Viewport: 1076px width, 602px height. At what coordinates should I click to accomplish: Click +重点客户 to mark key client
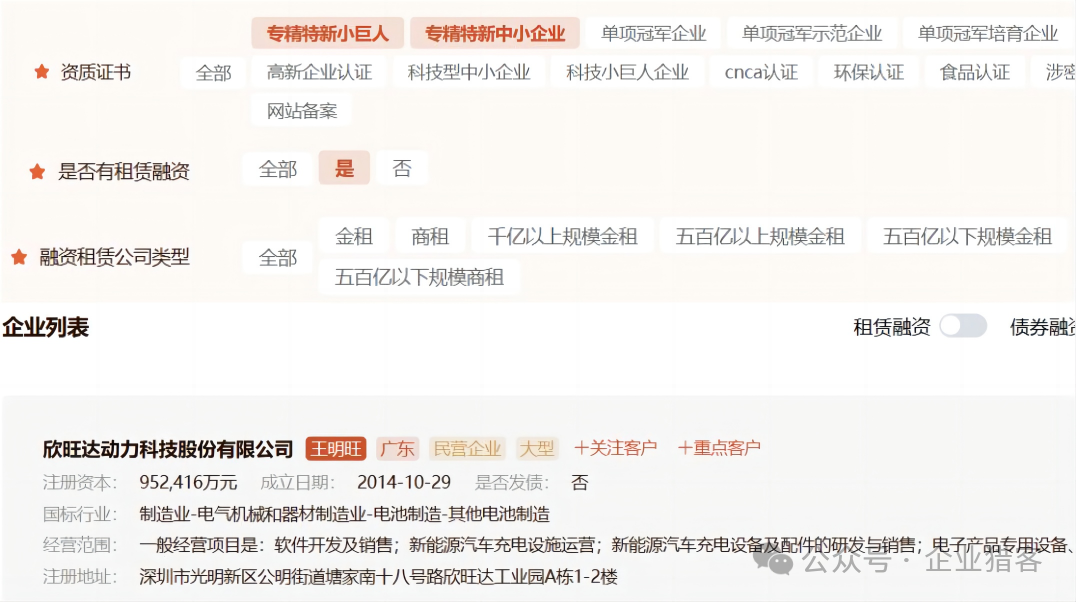tap(719, 448)
